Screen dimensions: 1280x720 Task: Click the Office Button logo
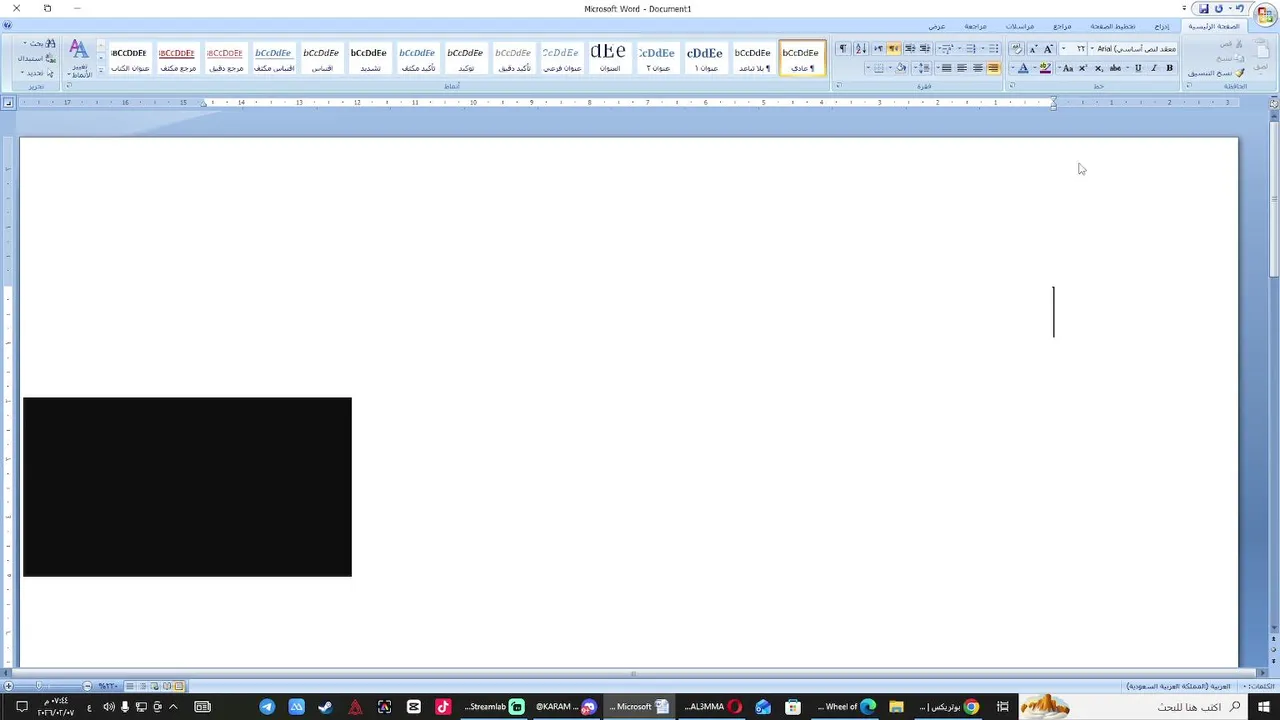pos(1265,16)
